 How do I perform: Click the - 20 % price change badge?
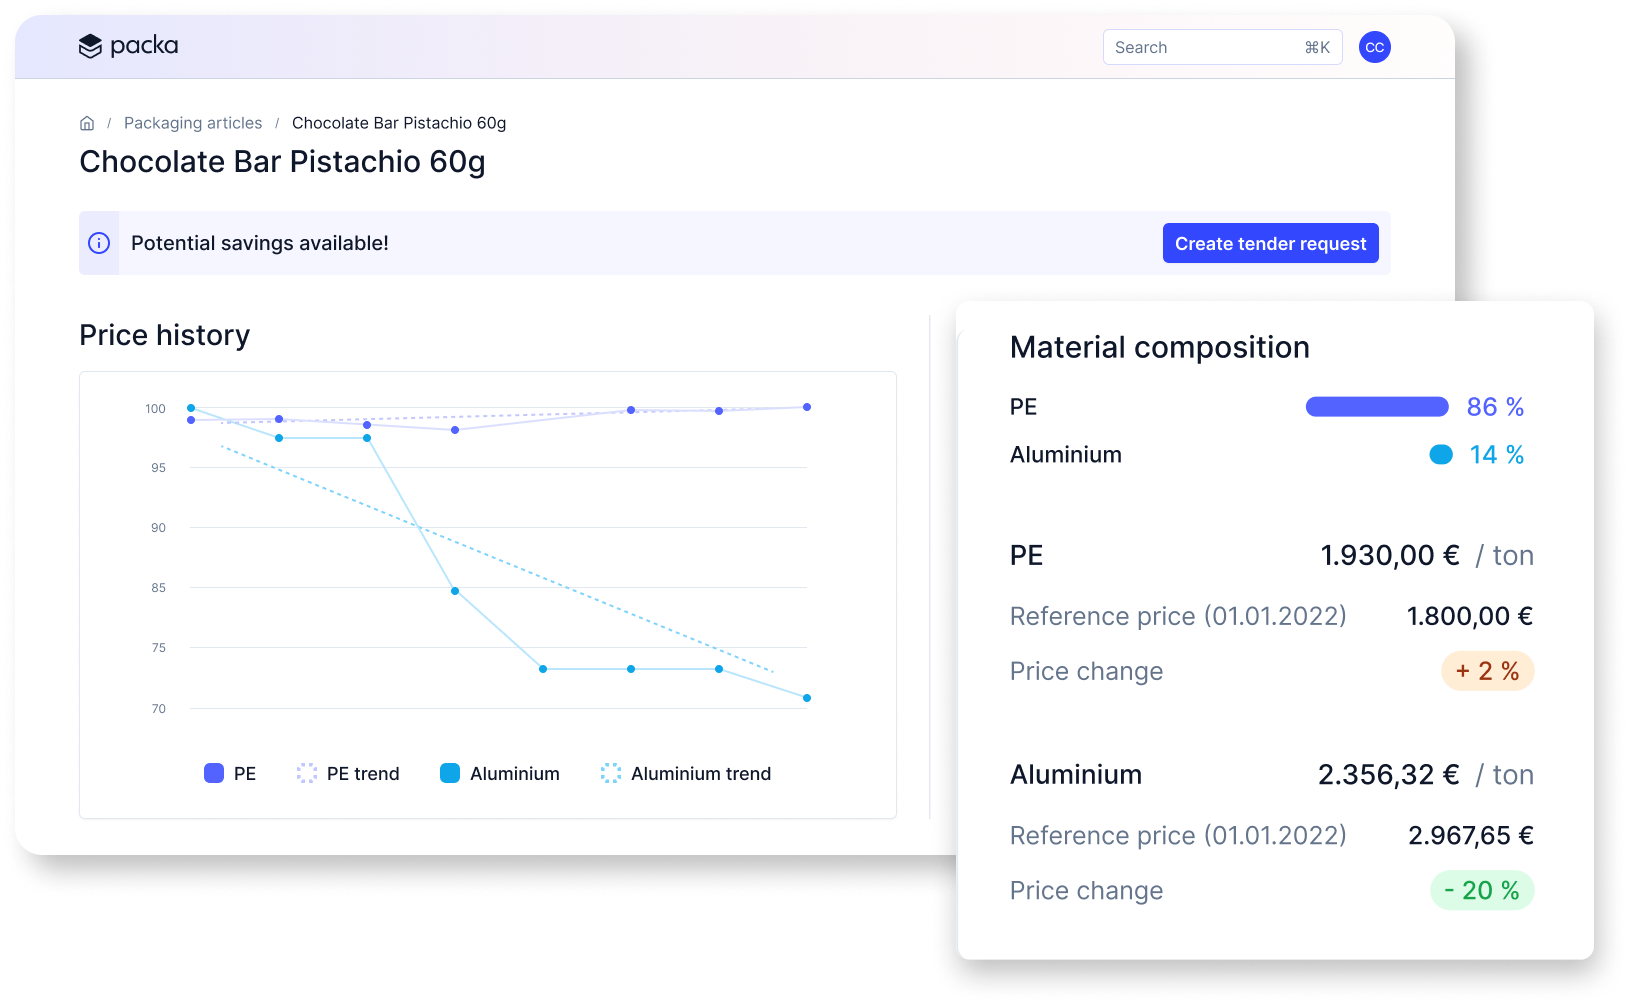coord(1482,890)
